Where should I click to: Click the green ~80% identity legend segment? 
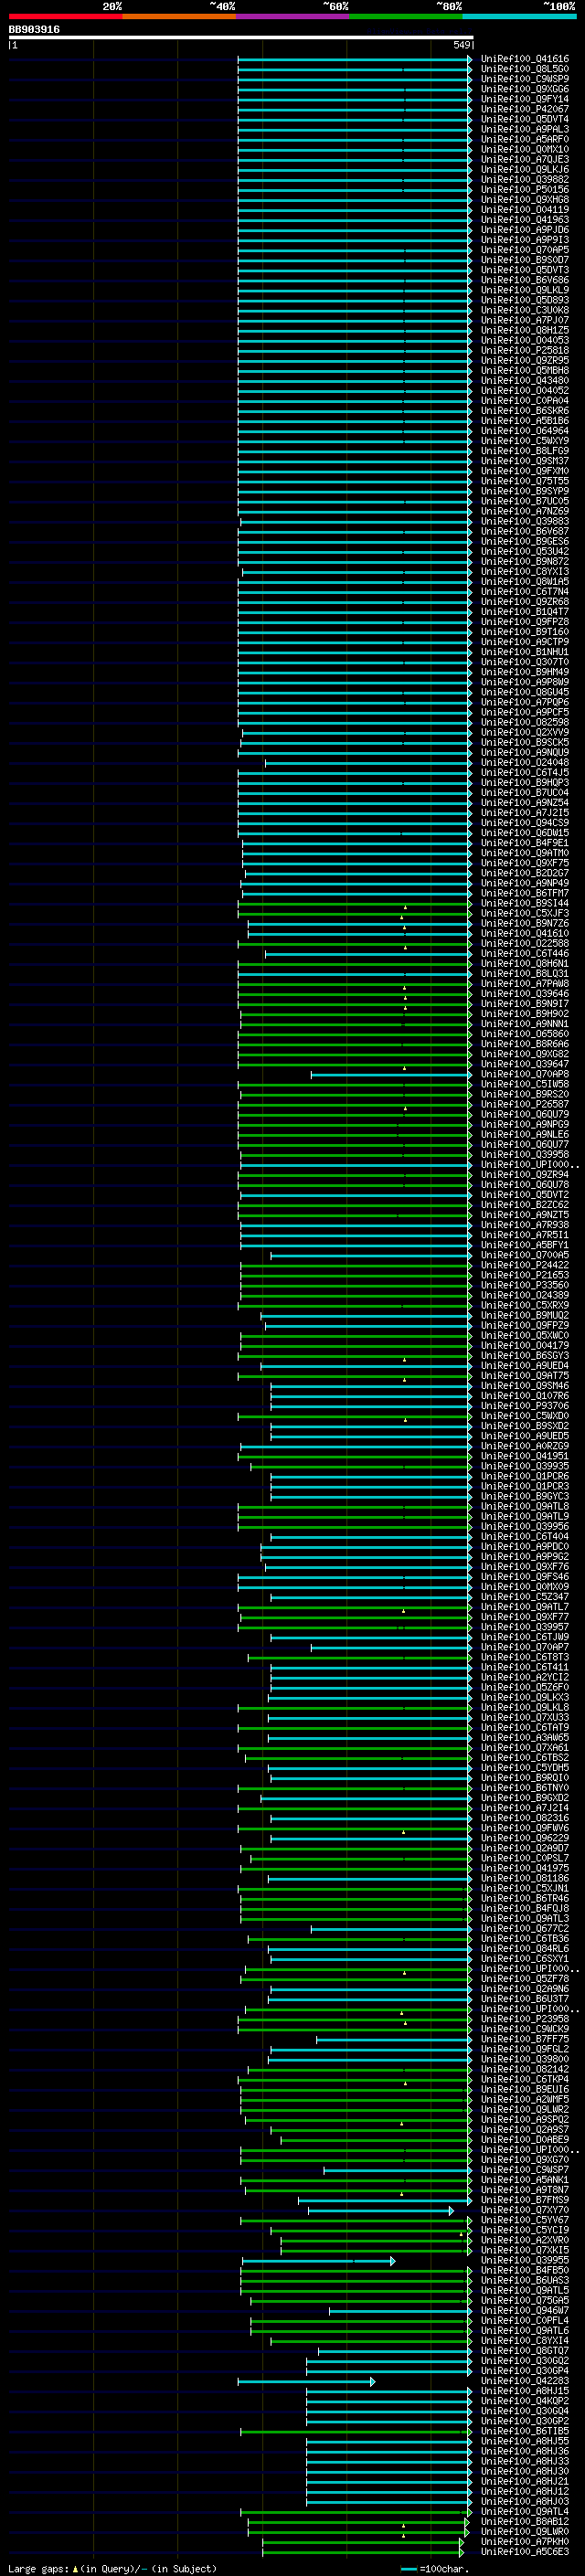point(406,16)
